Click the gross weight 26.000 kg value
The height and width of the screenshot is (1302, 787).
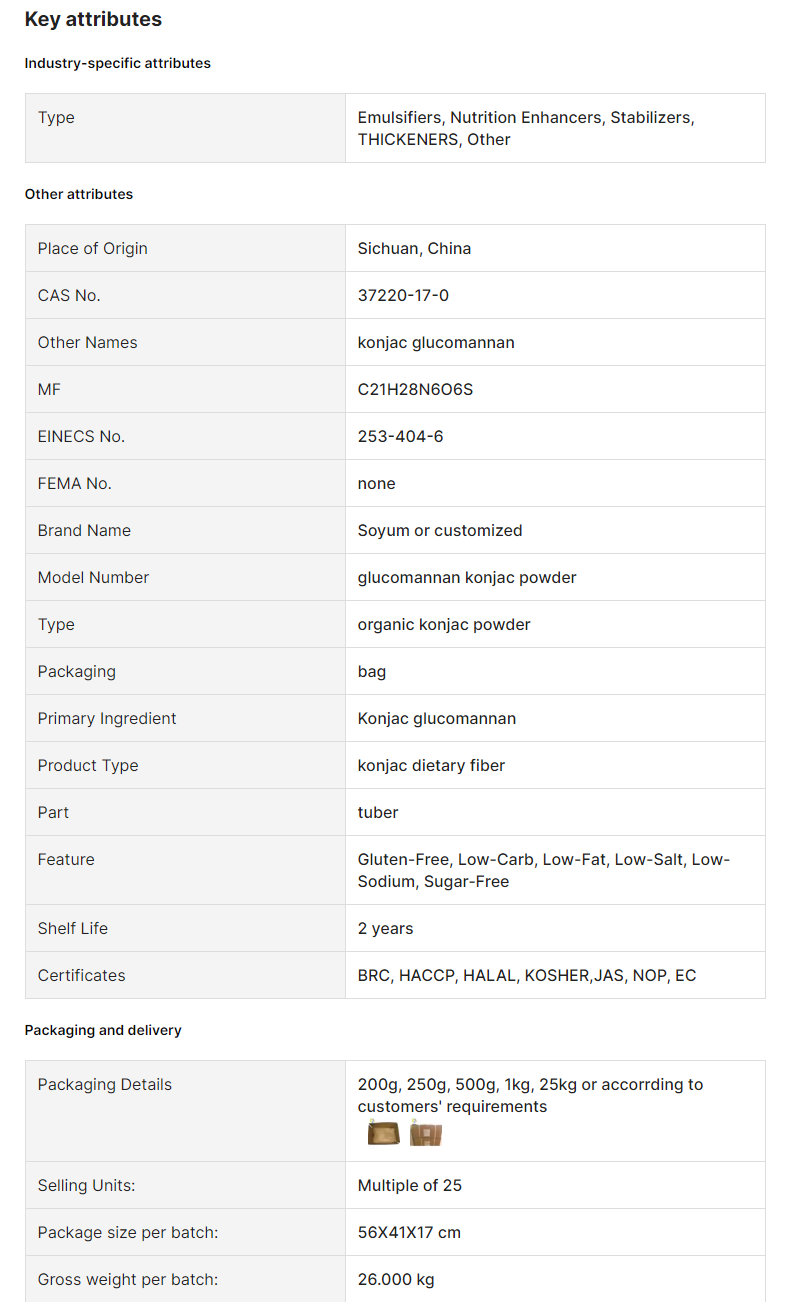(396, 1279)
